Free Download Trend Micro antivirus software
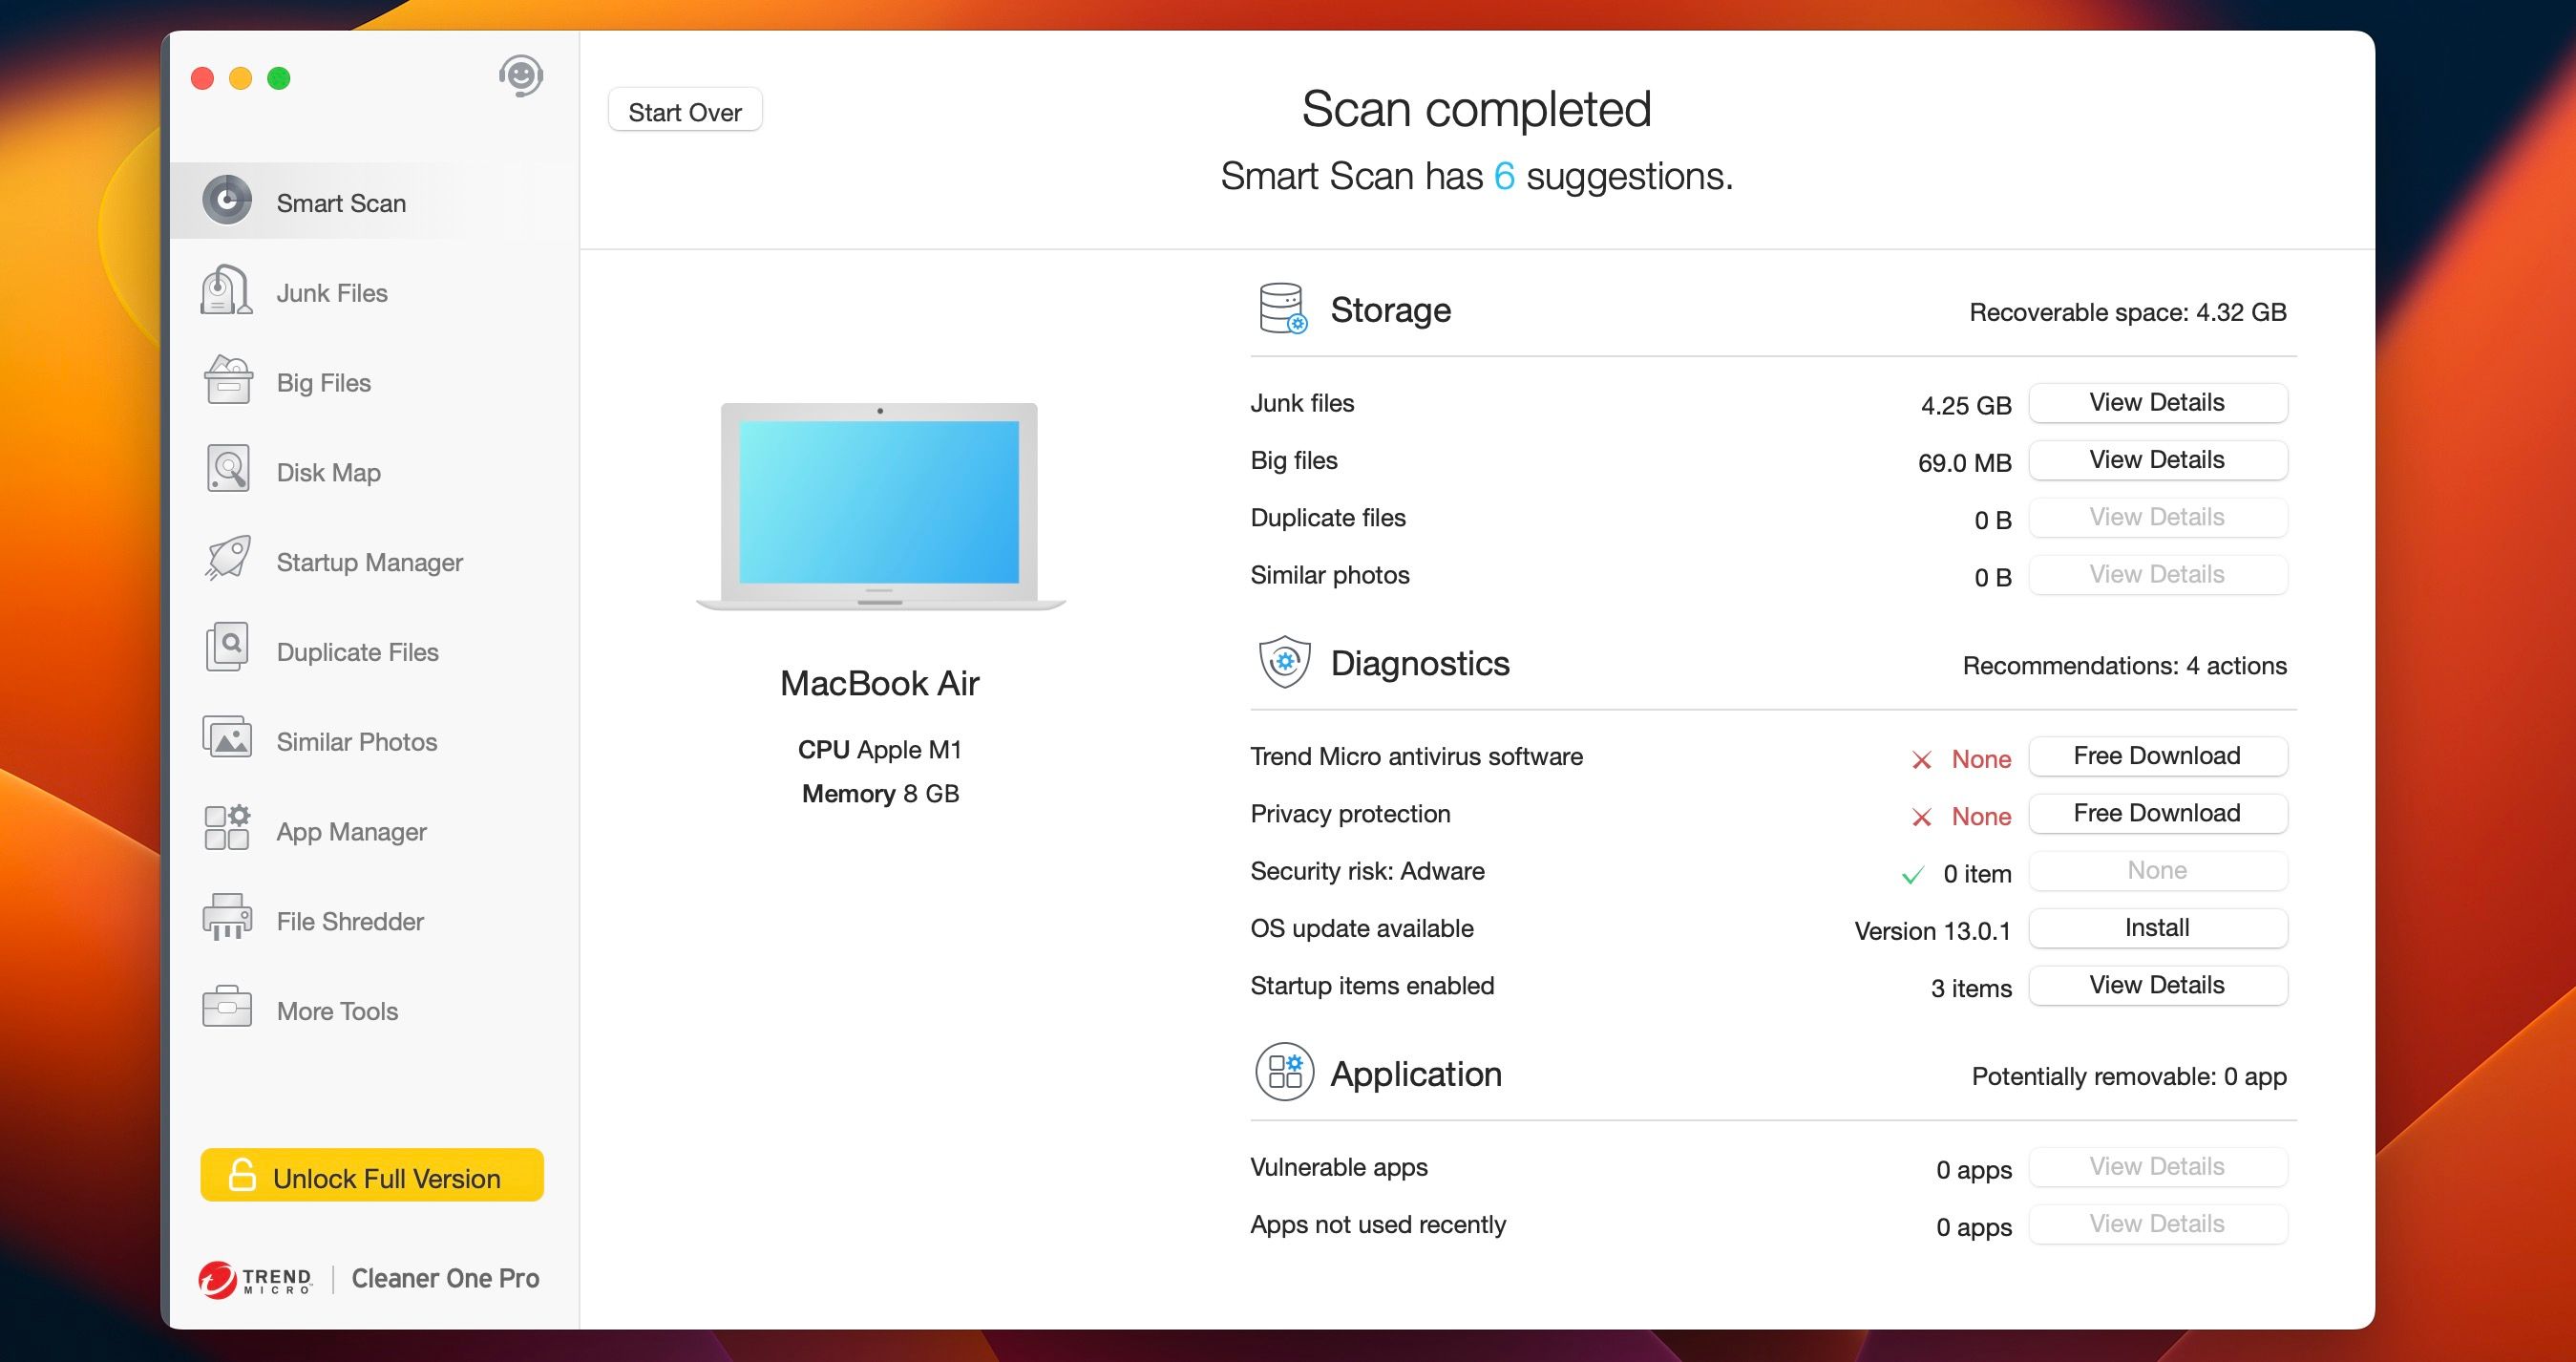 [2156, 756]
